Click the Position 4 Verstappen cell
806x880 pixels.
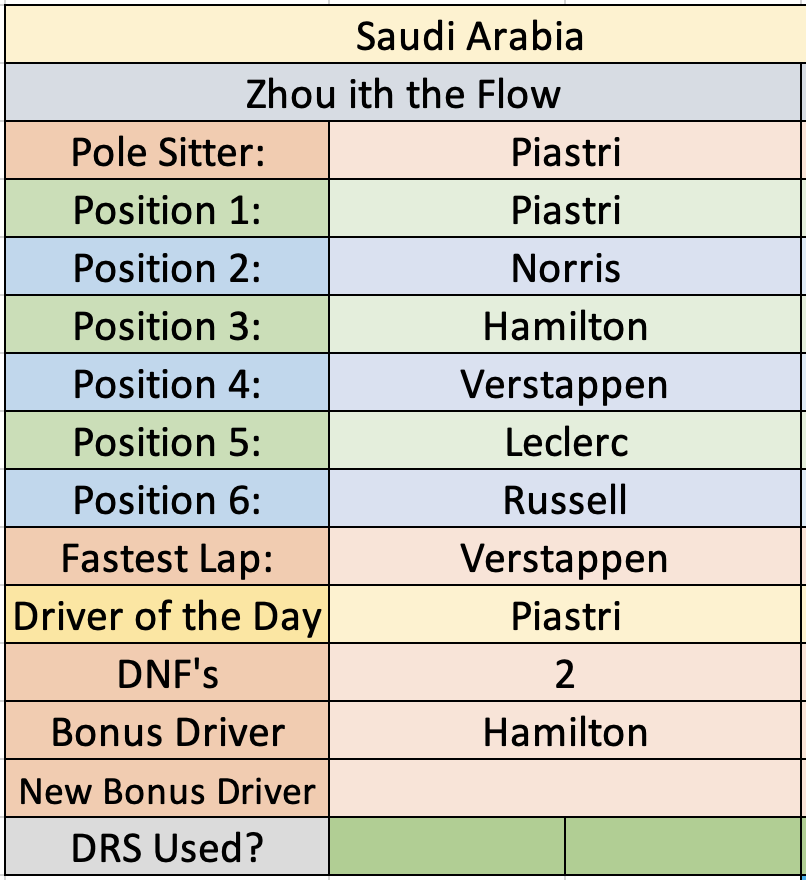pyautogui.click(x=565, y=383)
